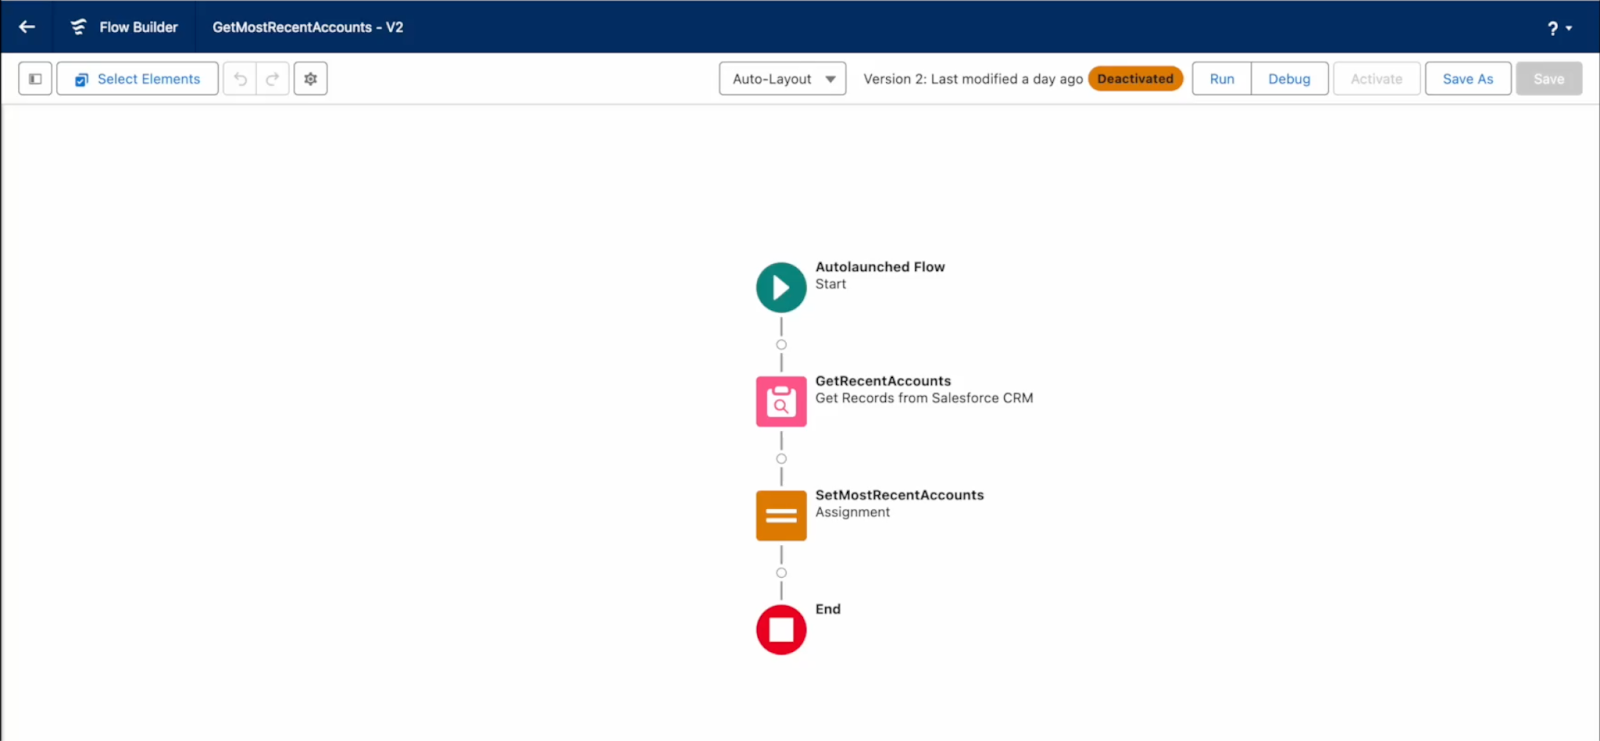Open the help question mark menu

(1559, 28)
